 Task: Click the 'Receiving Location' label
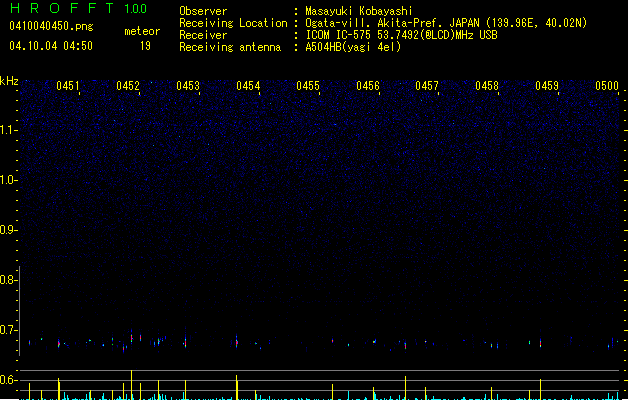tap(233, 23)
